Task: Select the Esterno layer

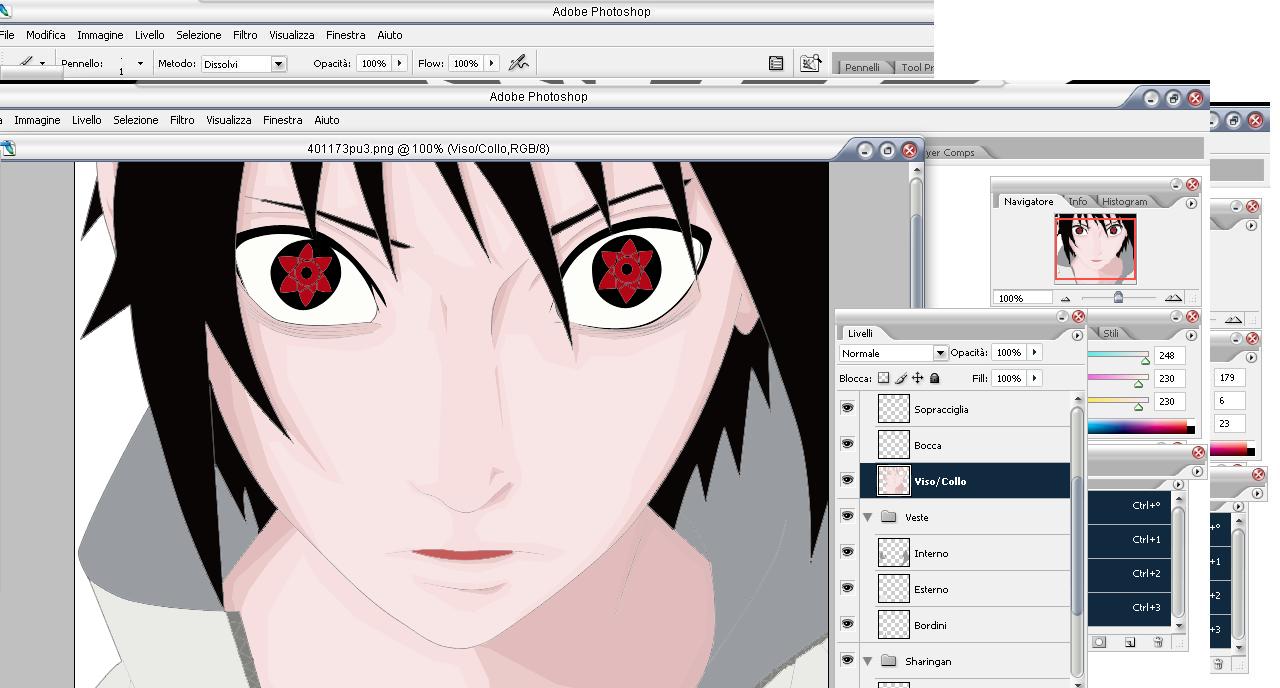Action: pos(931,589)
